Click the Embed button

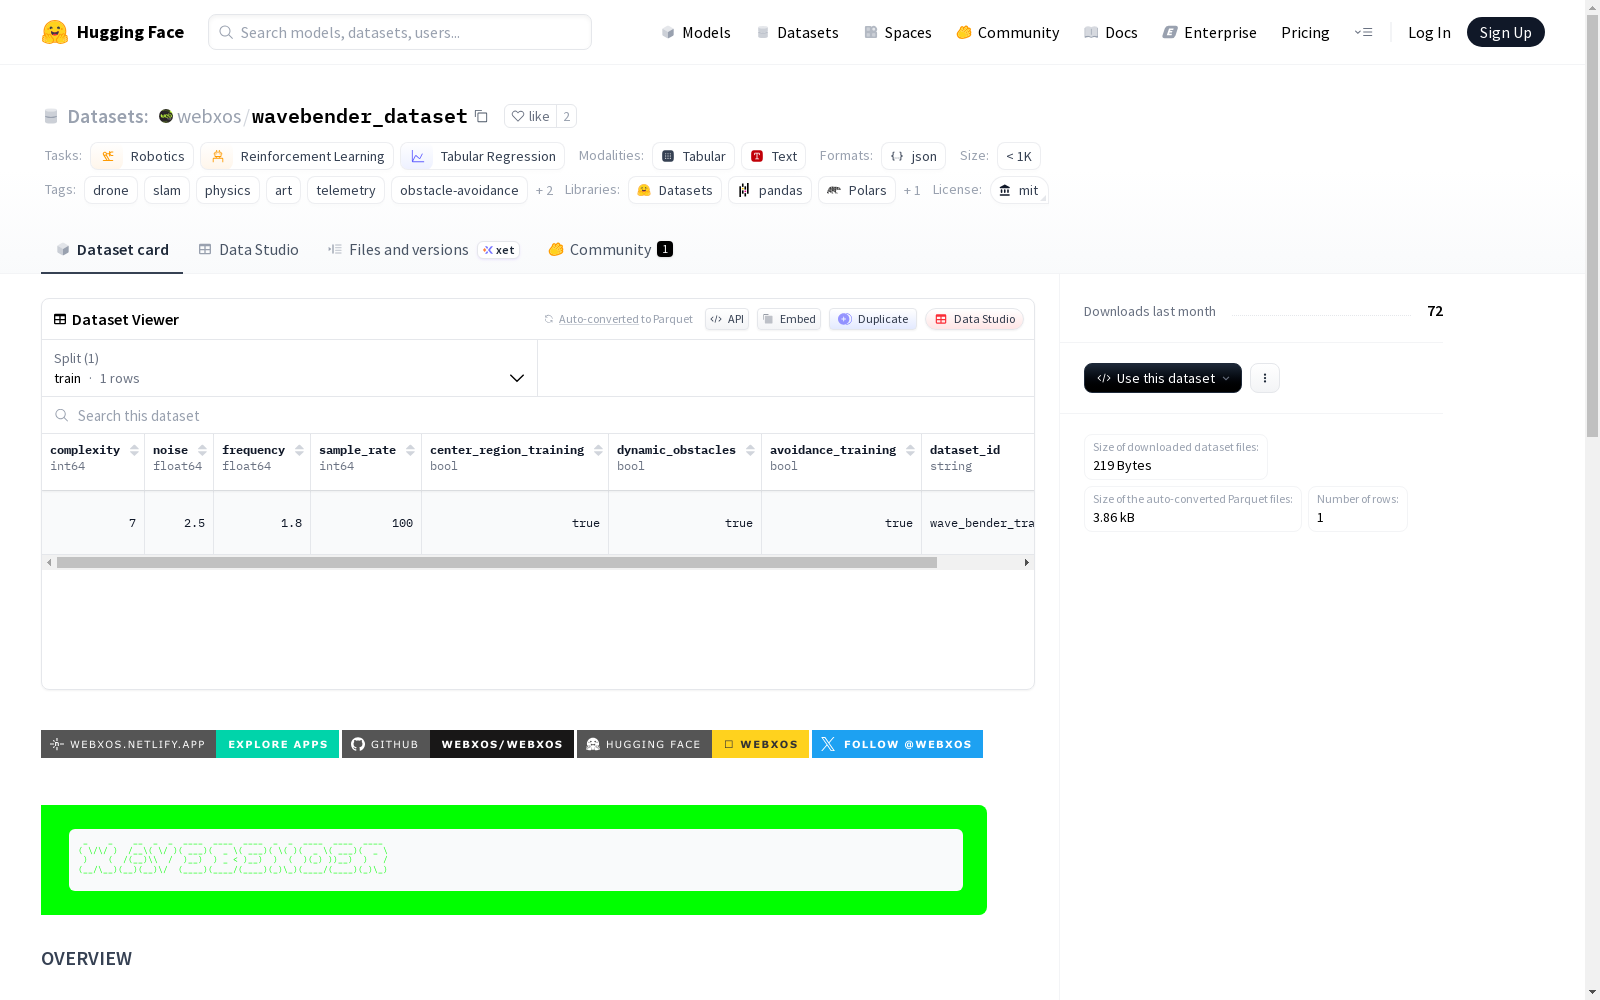(x=789, y=319)
